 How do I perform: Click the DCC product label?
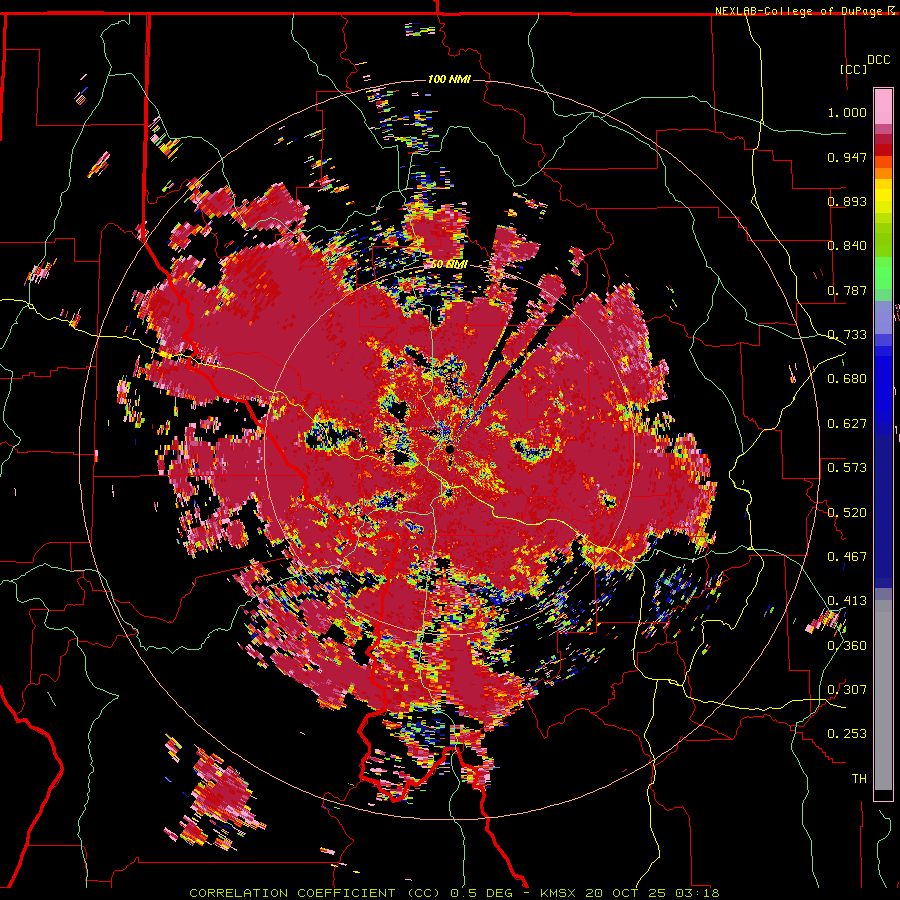(879, 60)
